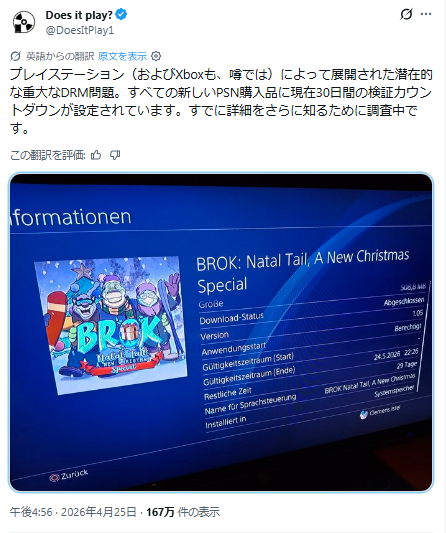Click the translation icon beside 英語からの翻訳
The width and height of the screenshot is (446, 533).
[x=16, y=56]
